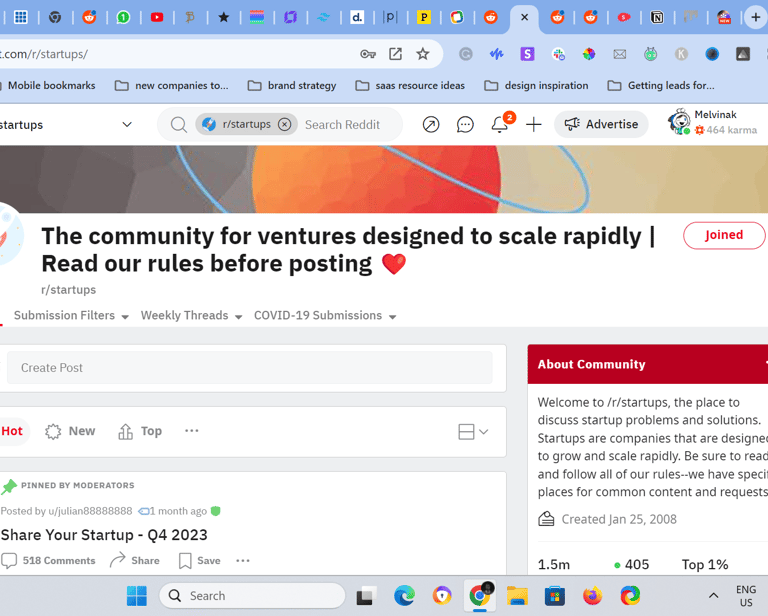
Task: Sort posts by New
Action: tap(70, 431)
